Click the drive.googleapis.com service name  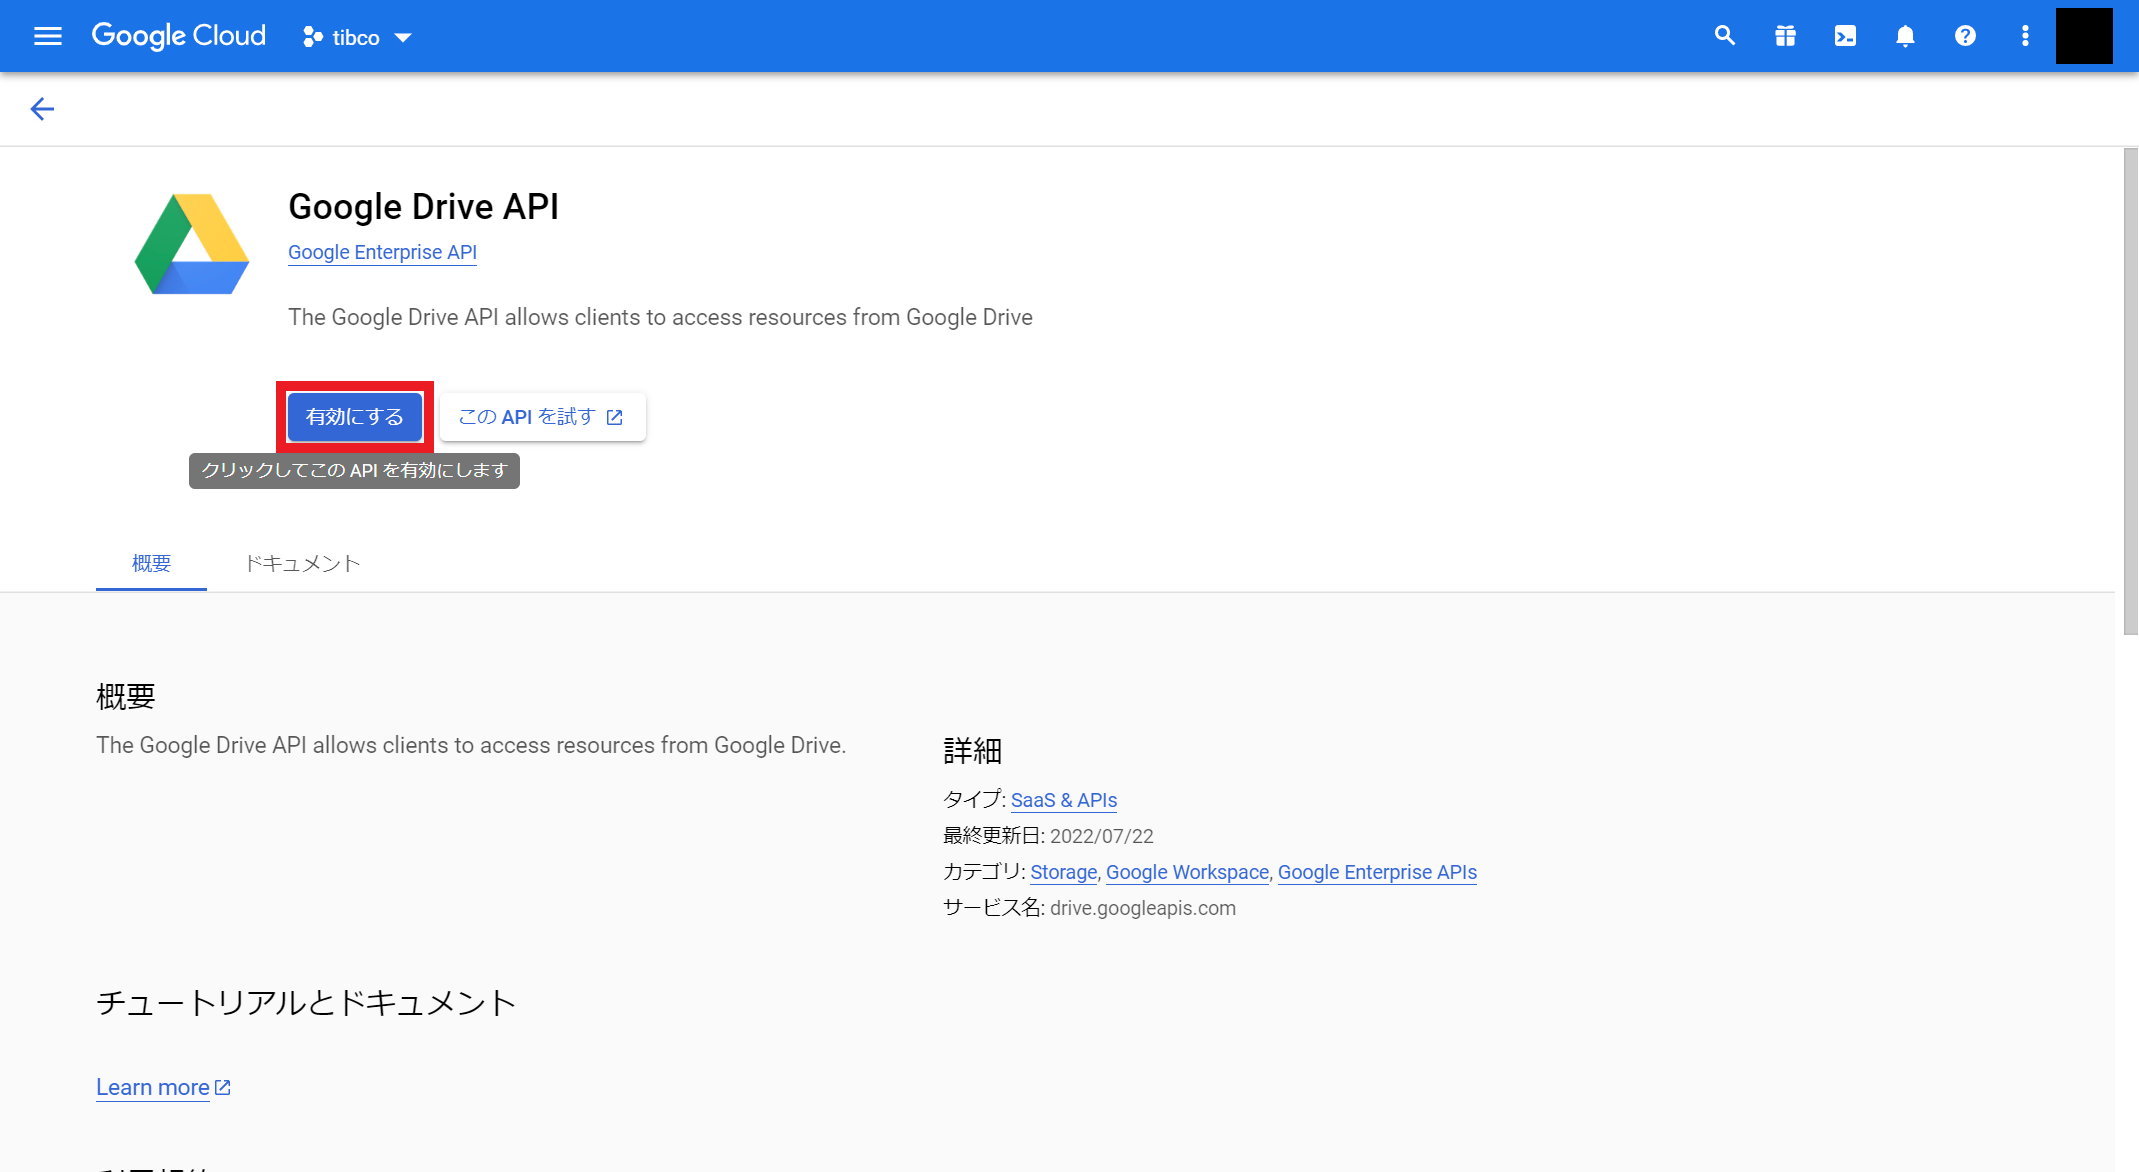[x=1143, y=909]
